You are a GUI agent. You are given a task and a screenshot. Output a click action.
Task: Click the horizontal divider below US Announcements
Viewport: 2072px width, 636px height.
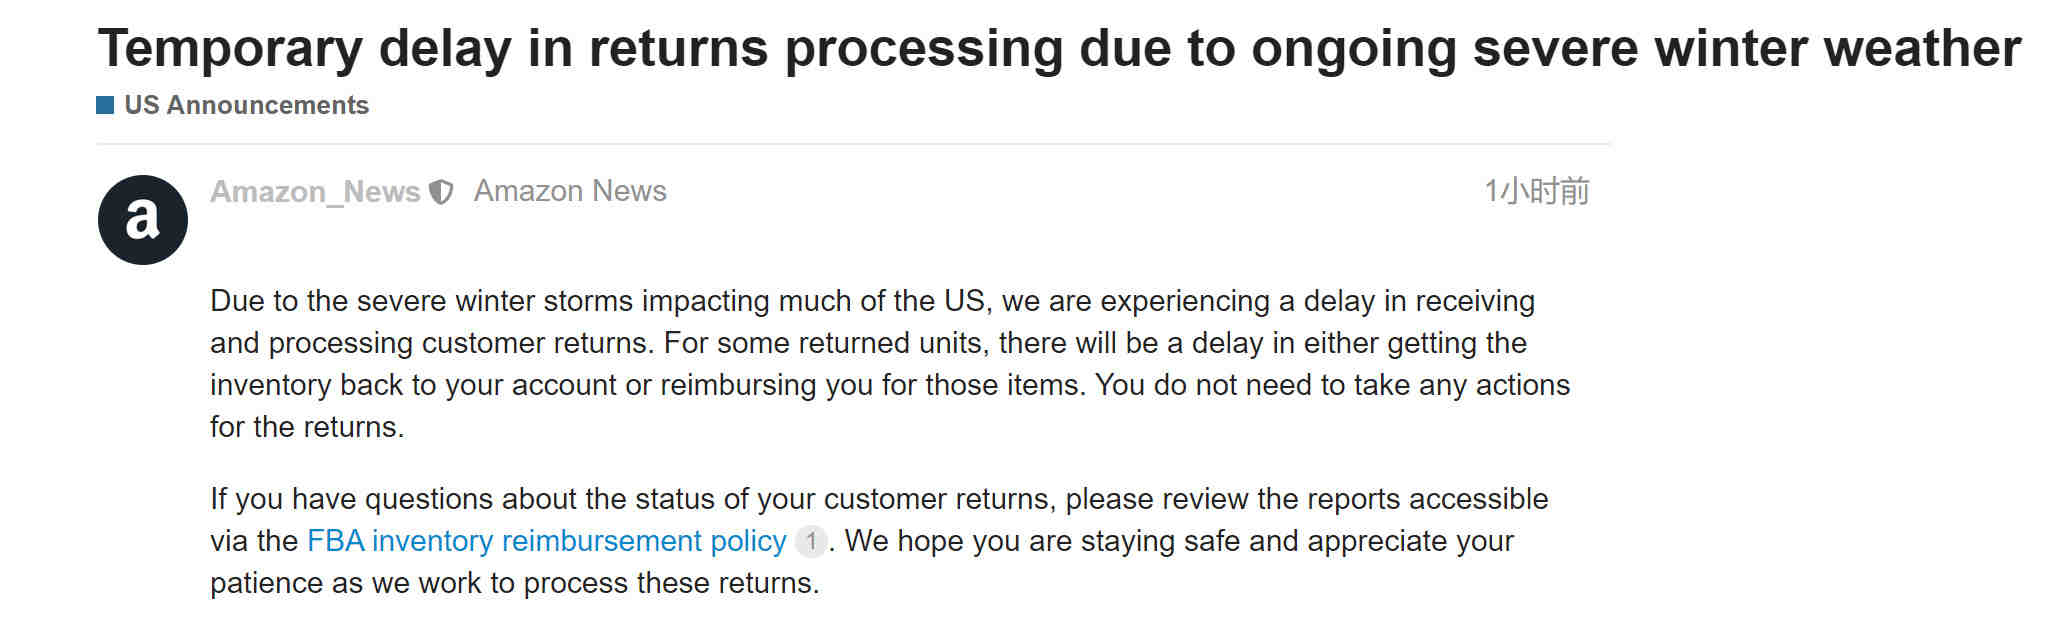click(853, 144)
